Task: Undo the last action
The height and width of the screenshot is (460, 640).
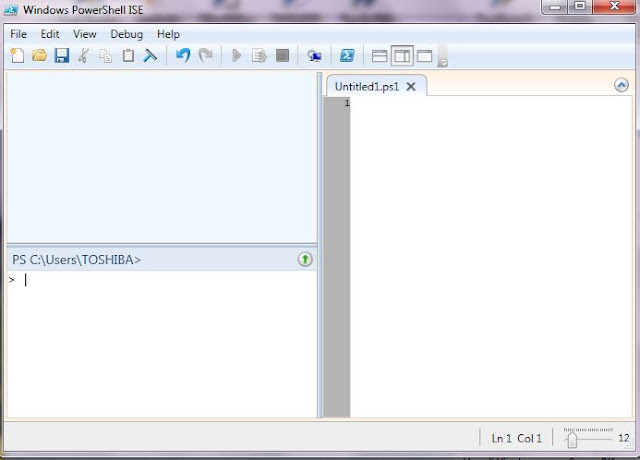Action: pyautogui.click(x=183, y=55)
